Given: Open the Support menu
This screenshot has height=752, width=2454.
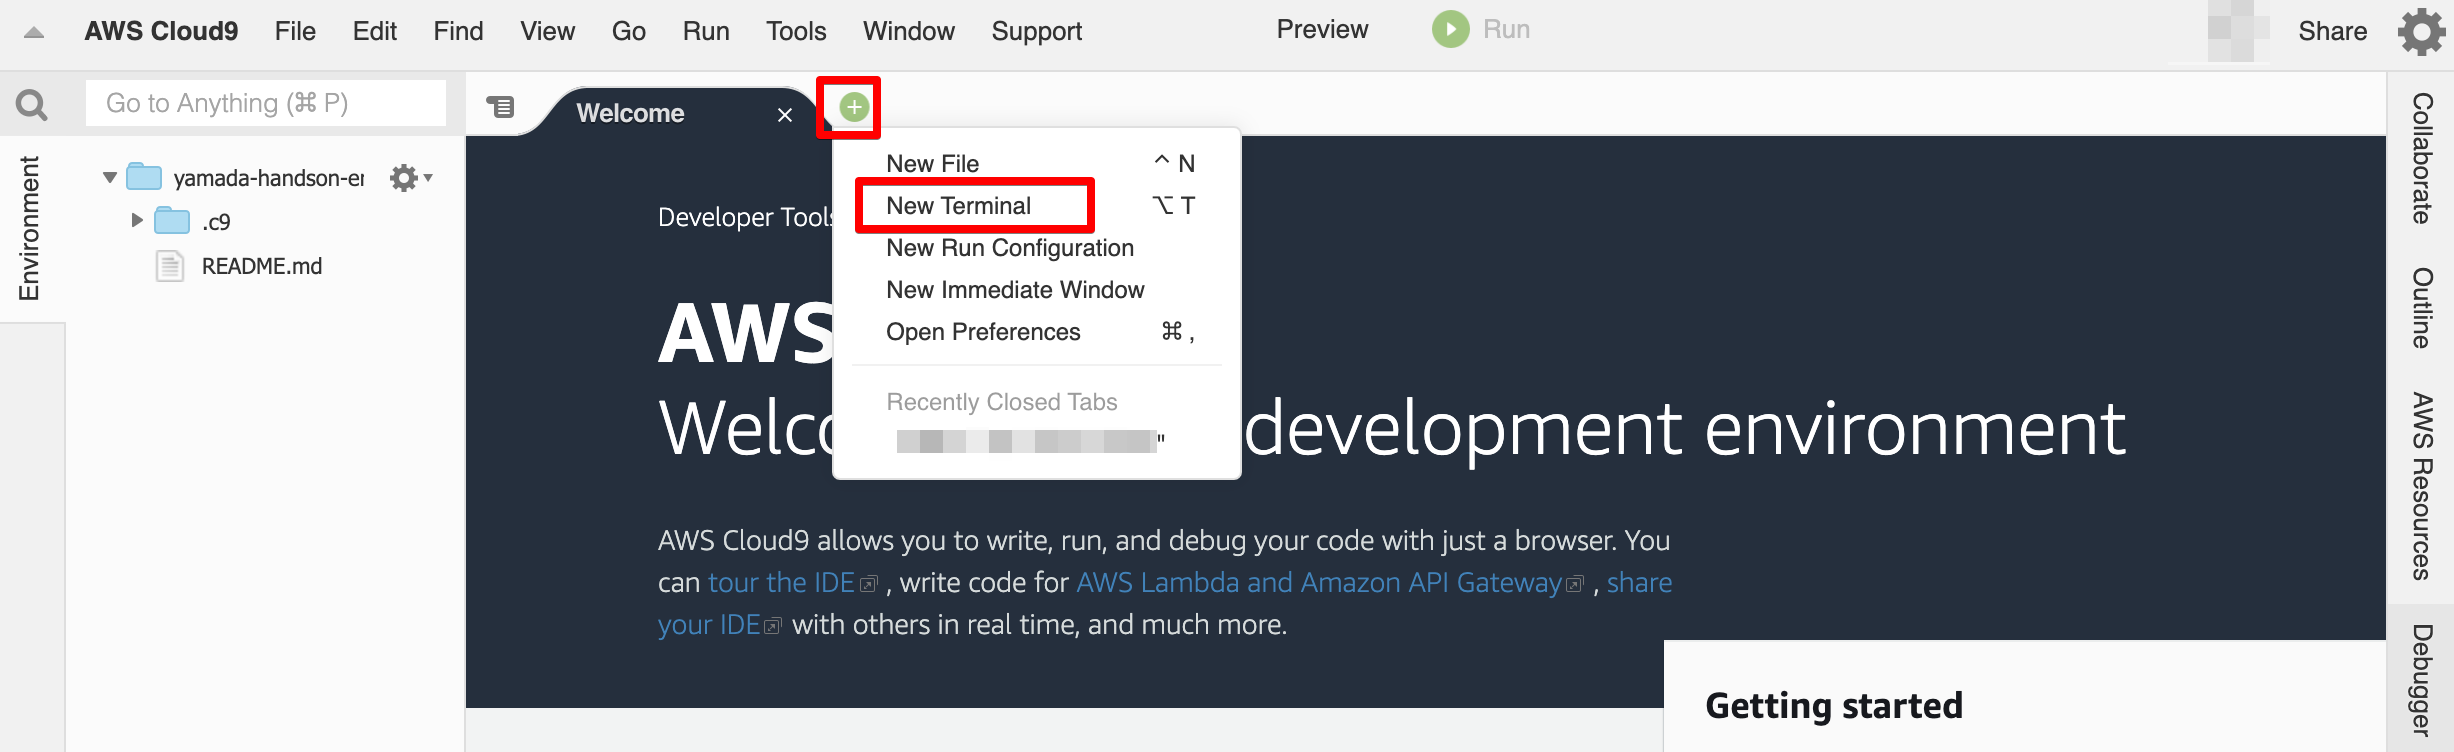Looking at the screenshot, I should tap(1036, 31).
